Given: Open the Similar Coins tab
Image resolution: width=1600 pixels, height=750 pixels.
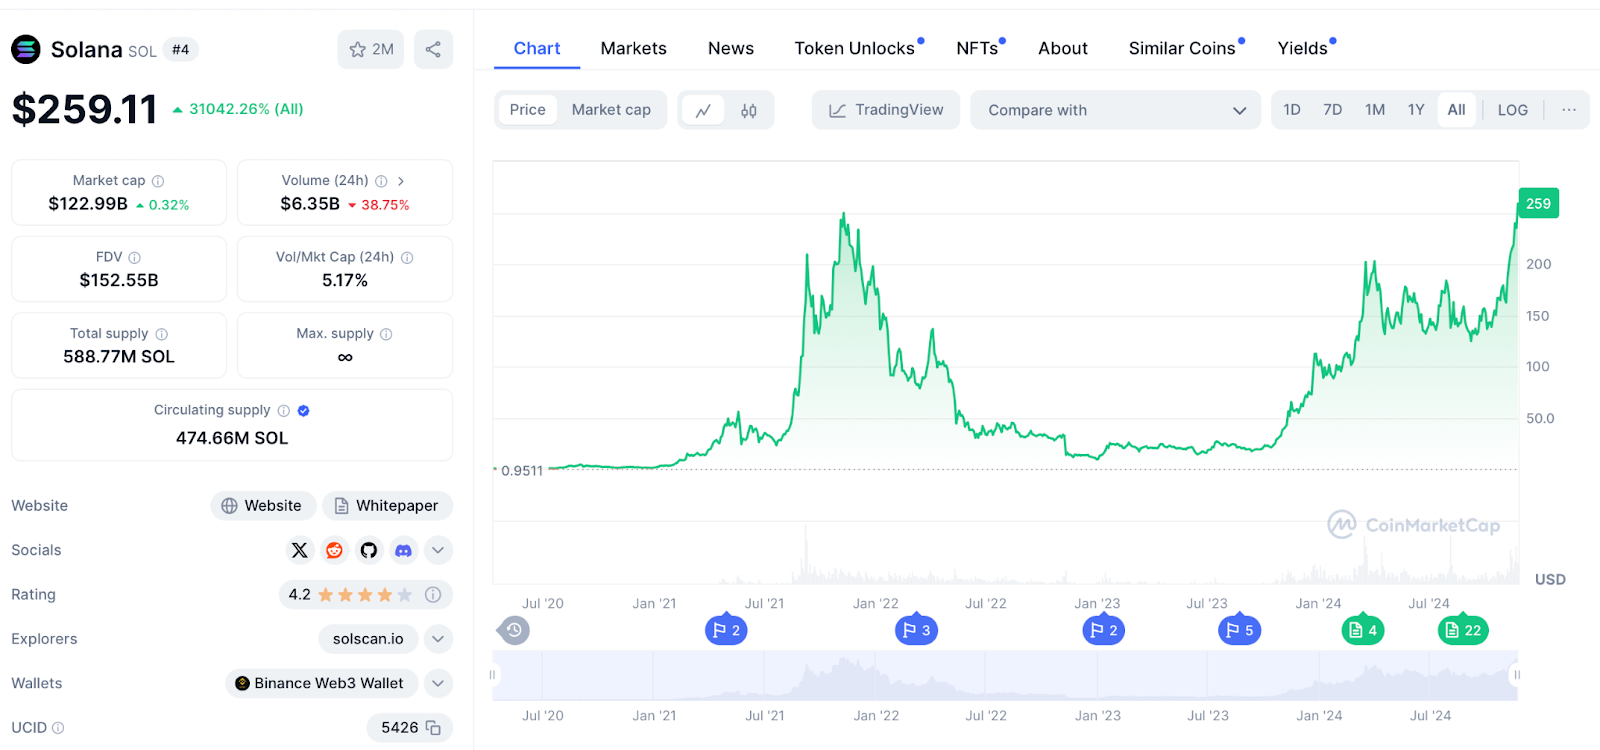Looking at the screenshot, I should tap(1182, 48).
